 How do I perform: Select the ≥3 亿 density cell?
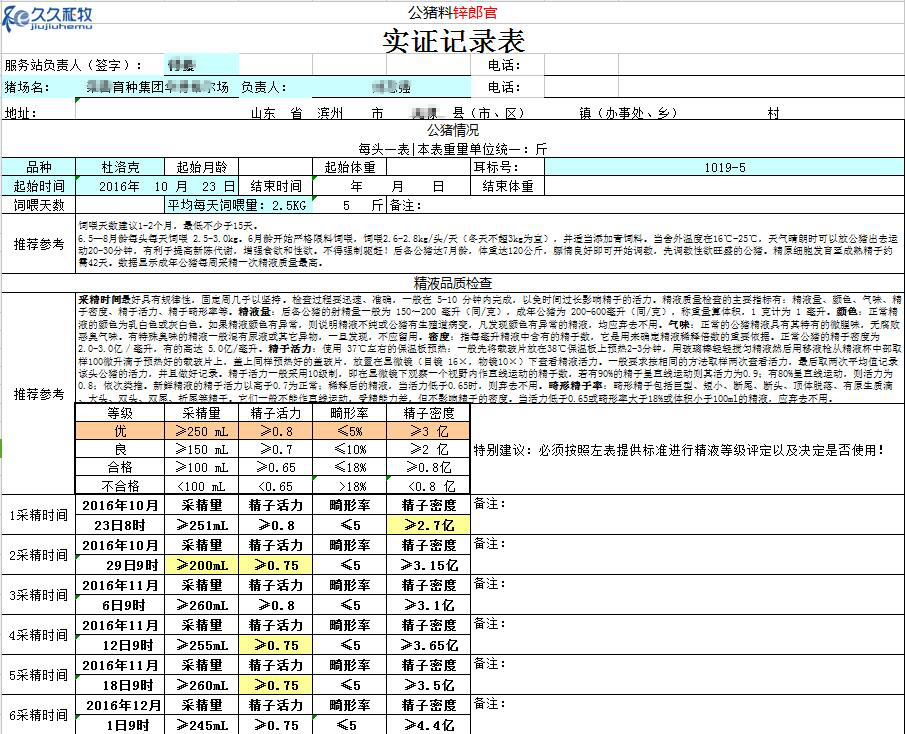(x=429, y=431)
